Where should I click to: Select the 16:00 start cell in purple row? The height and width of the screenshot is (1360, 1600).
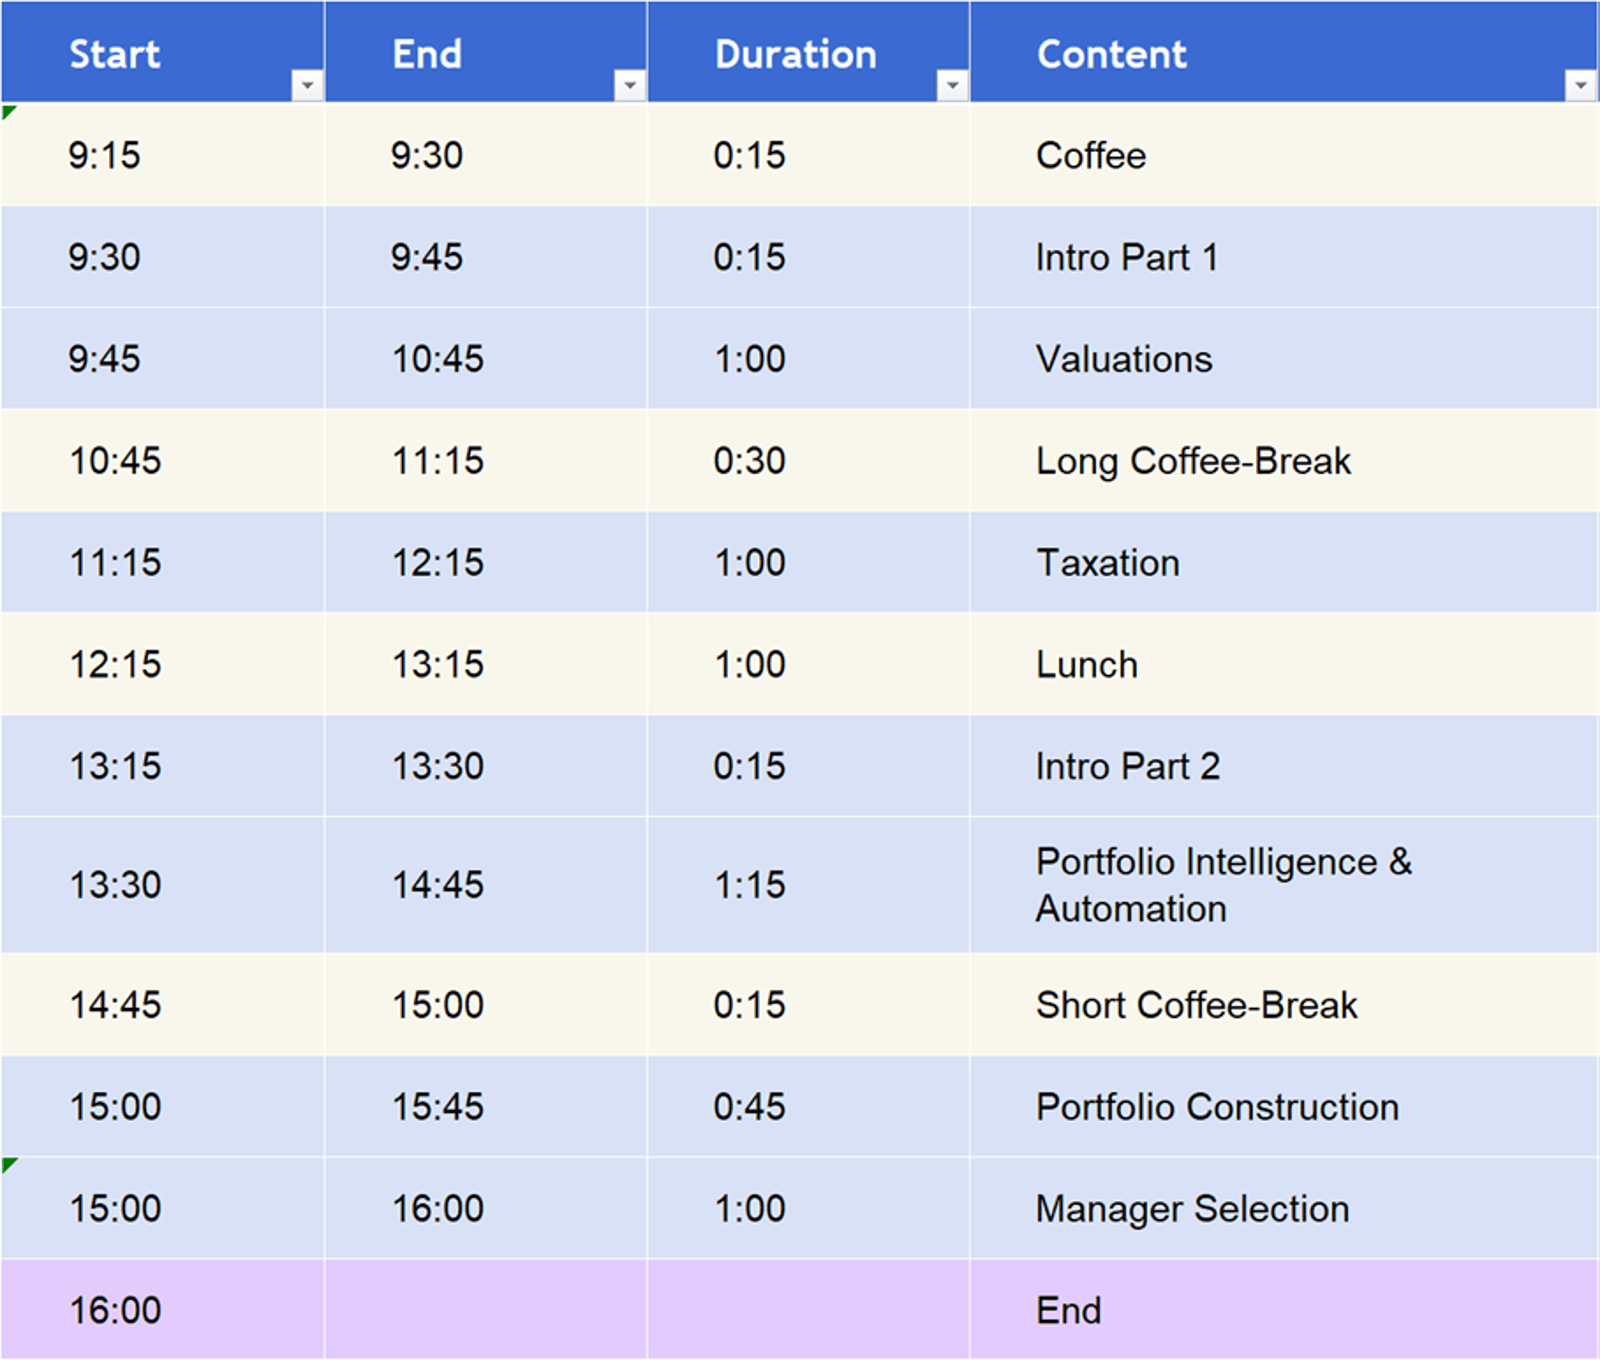point(115,1310)
